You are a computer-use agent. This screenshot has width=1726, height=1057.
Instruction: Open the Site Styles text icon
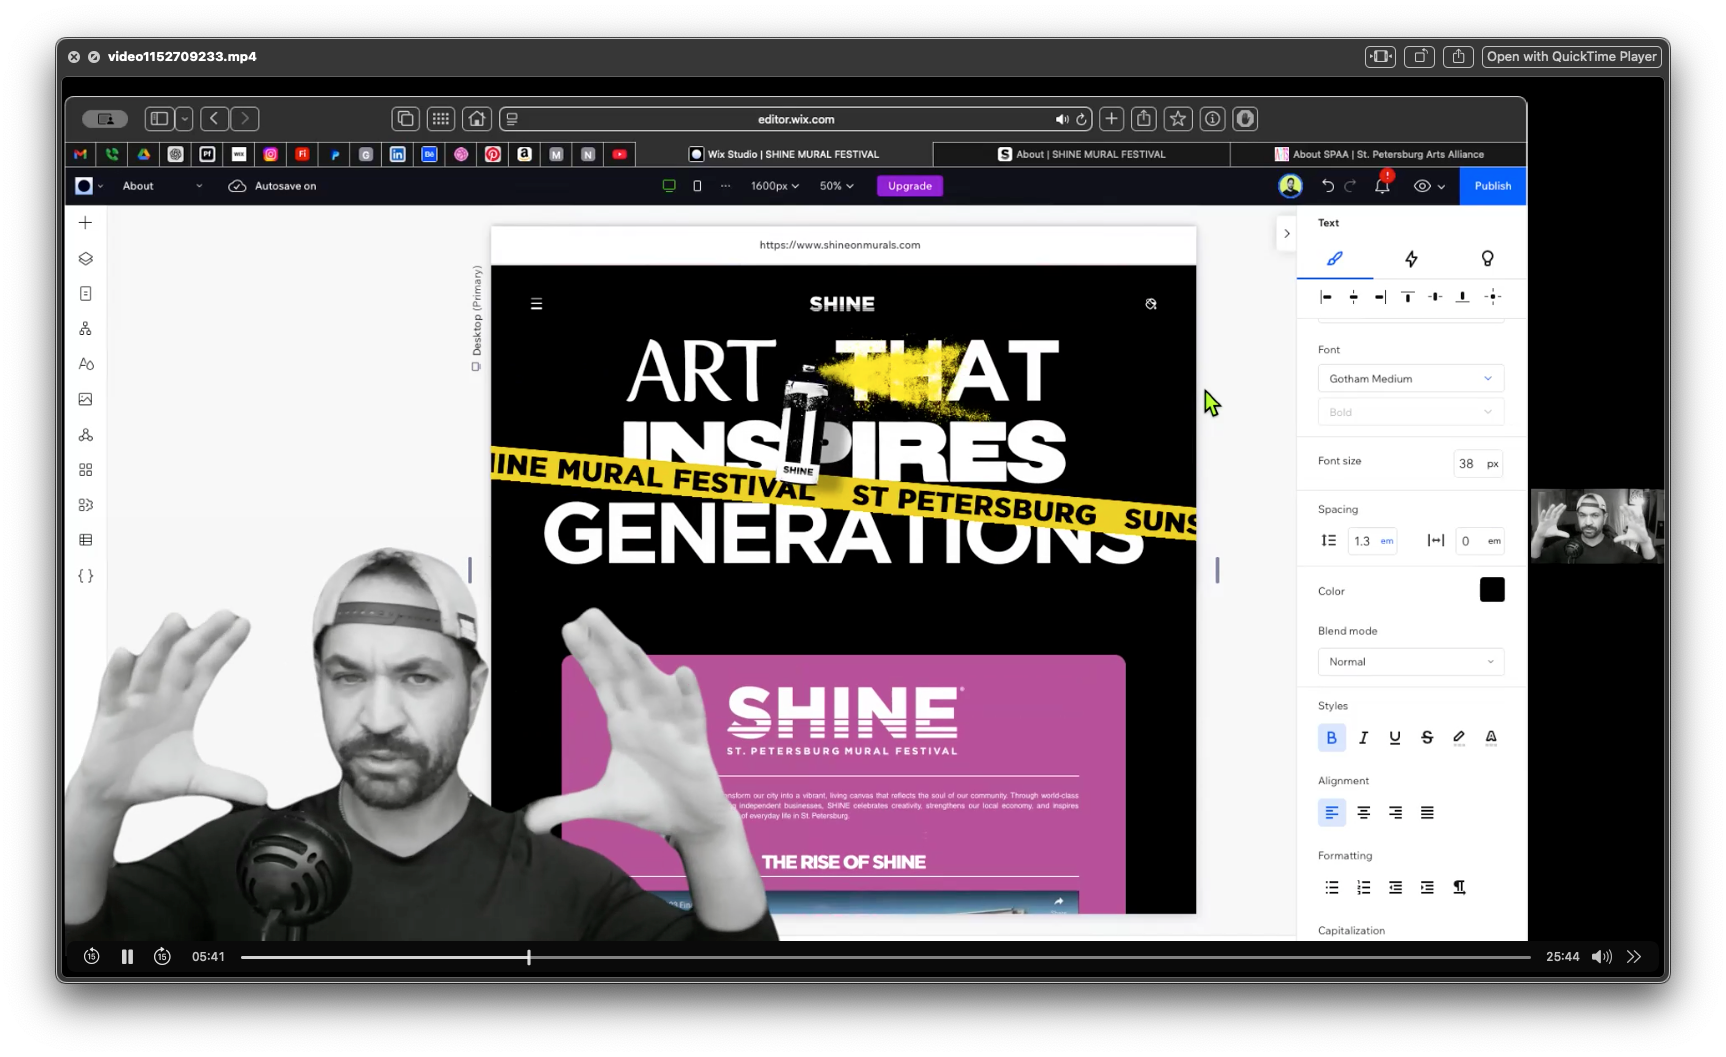[85, 364]
